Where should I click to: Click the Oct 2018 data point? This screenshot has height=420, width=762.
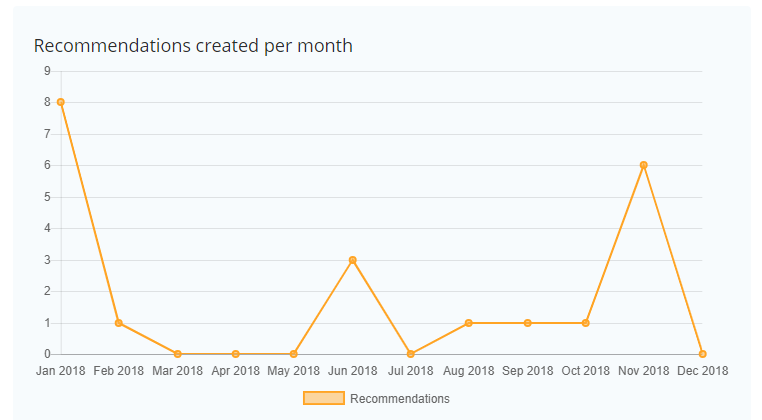[585, 323]
